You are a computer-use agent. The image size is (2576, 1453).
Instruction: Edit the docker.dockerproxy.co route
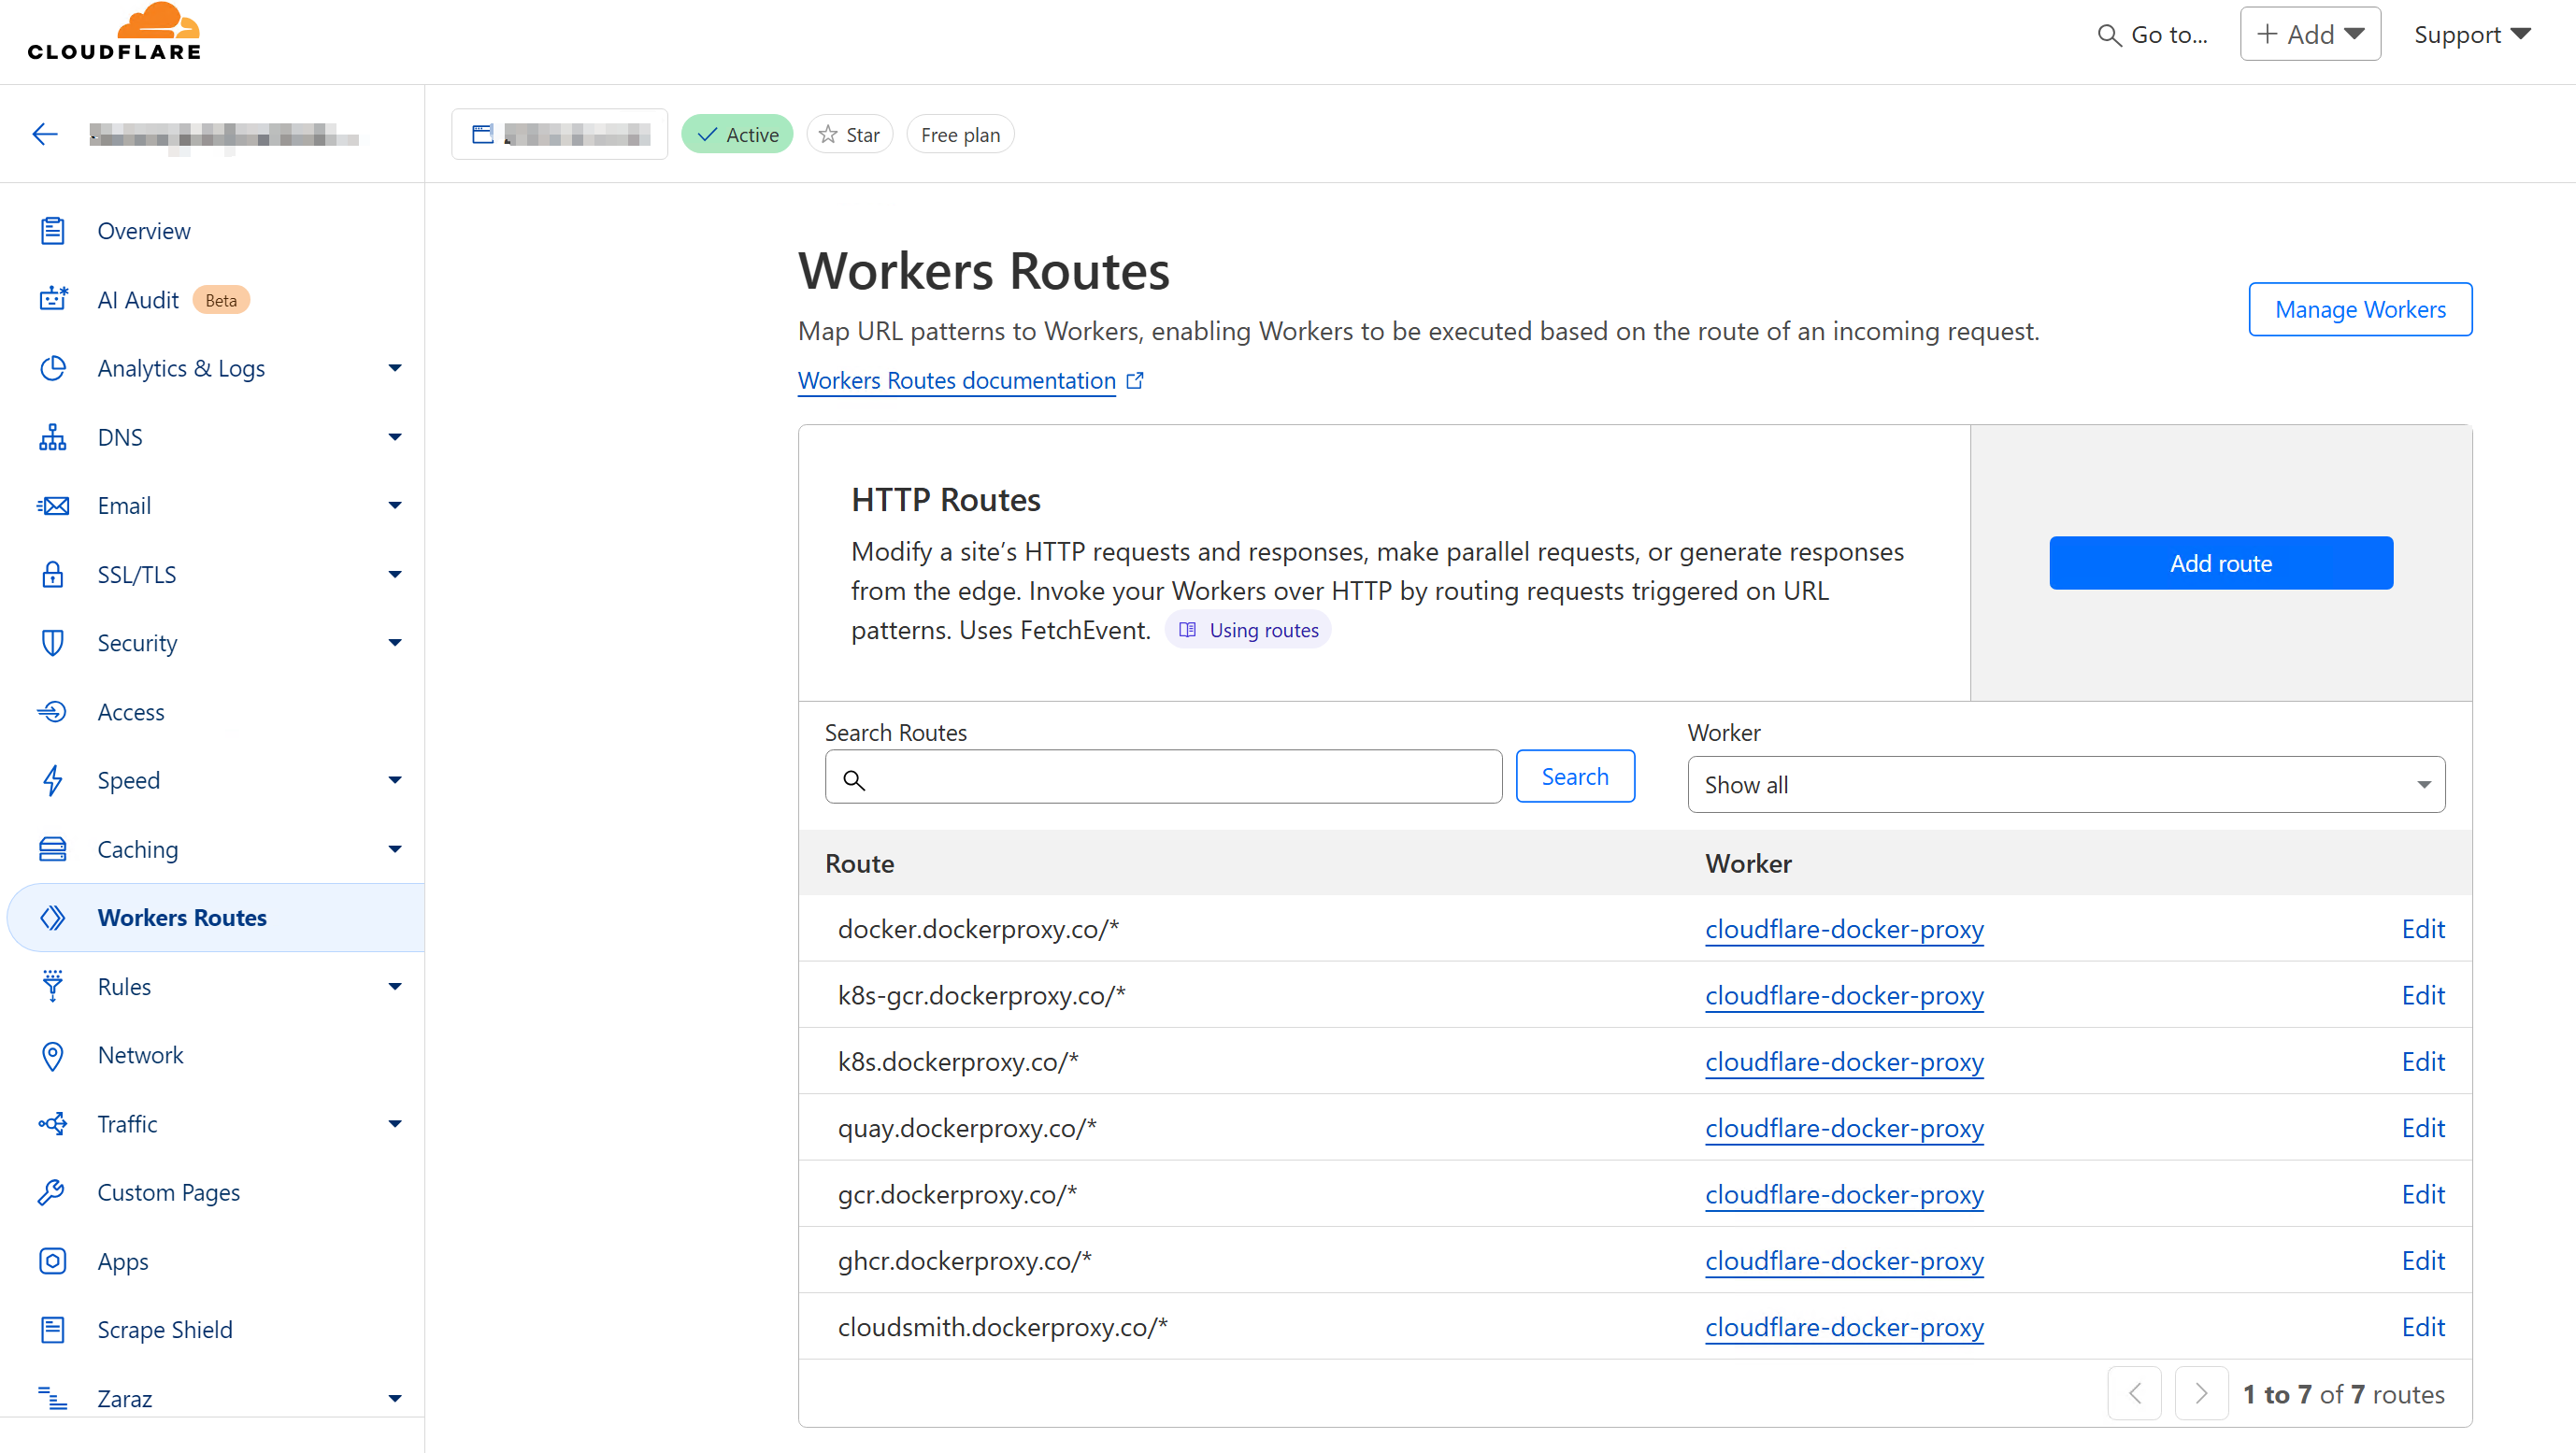[2423, 929]
